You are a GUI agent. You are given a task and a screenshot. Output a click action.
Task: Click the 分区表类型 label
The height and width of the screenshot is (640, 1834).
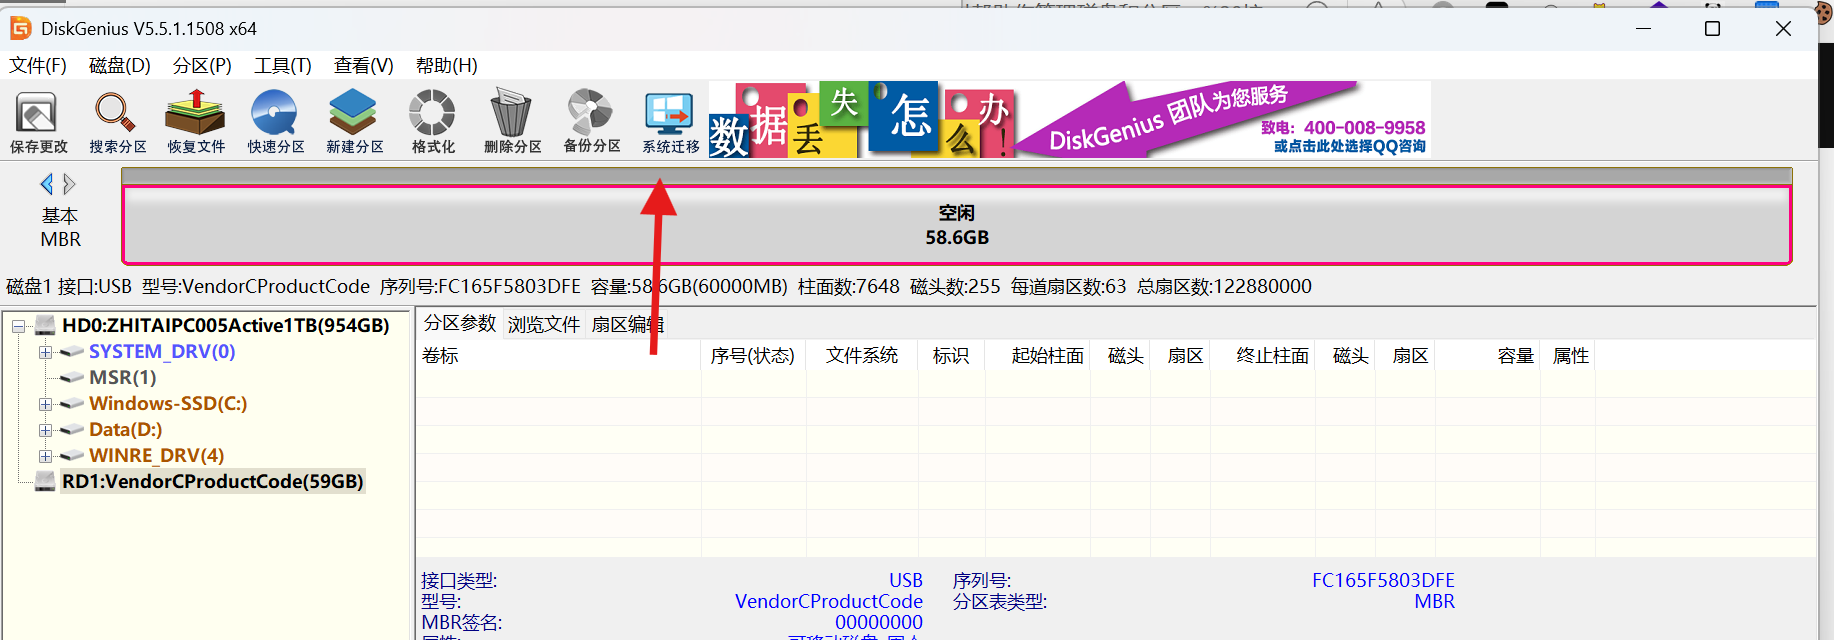tap(999, 601)
